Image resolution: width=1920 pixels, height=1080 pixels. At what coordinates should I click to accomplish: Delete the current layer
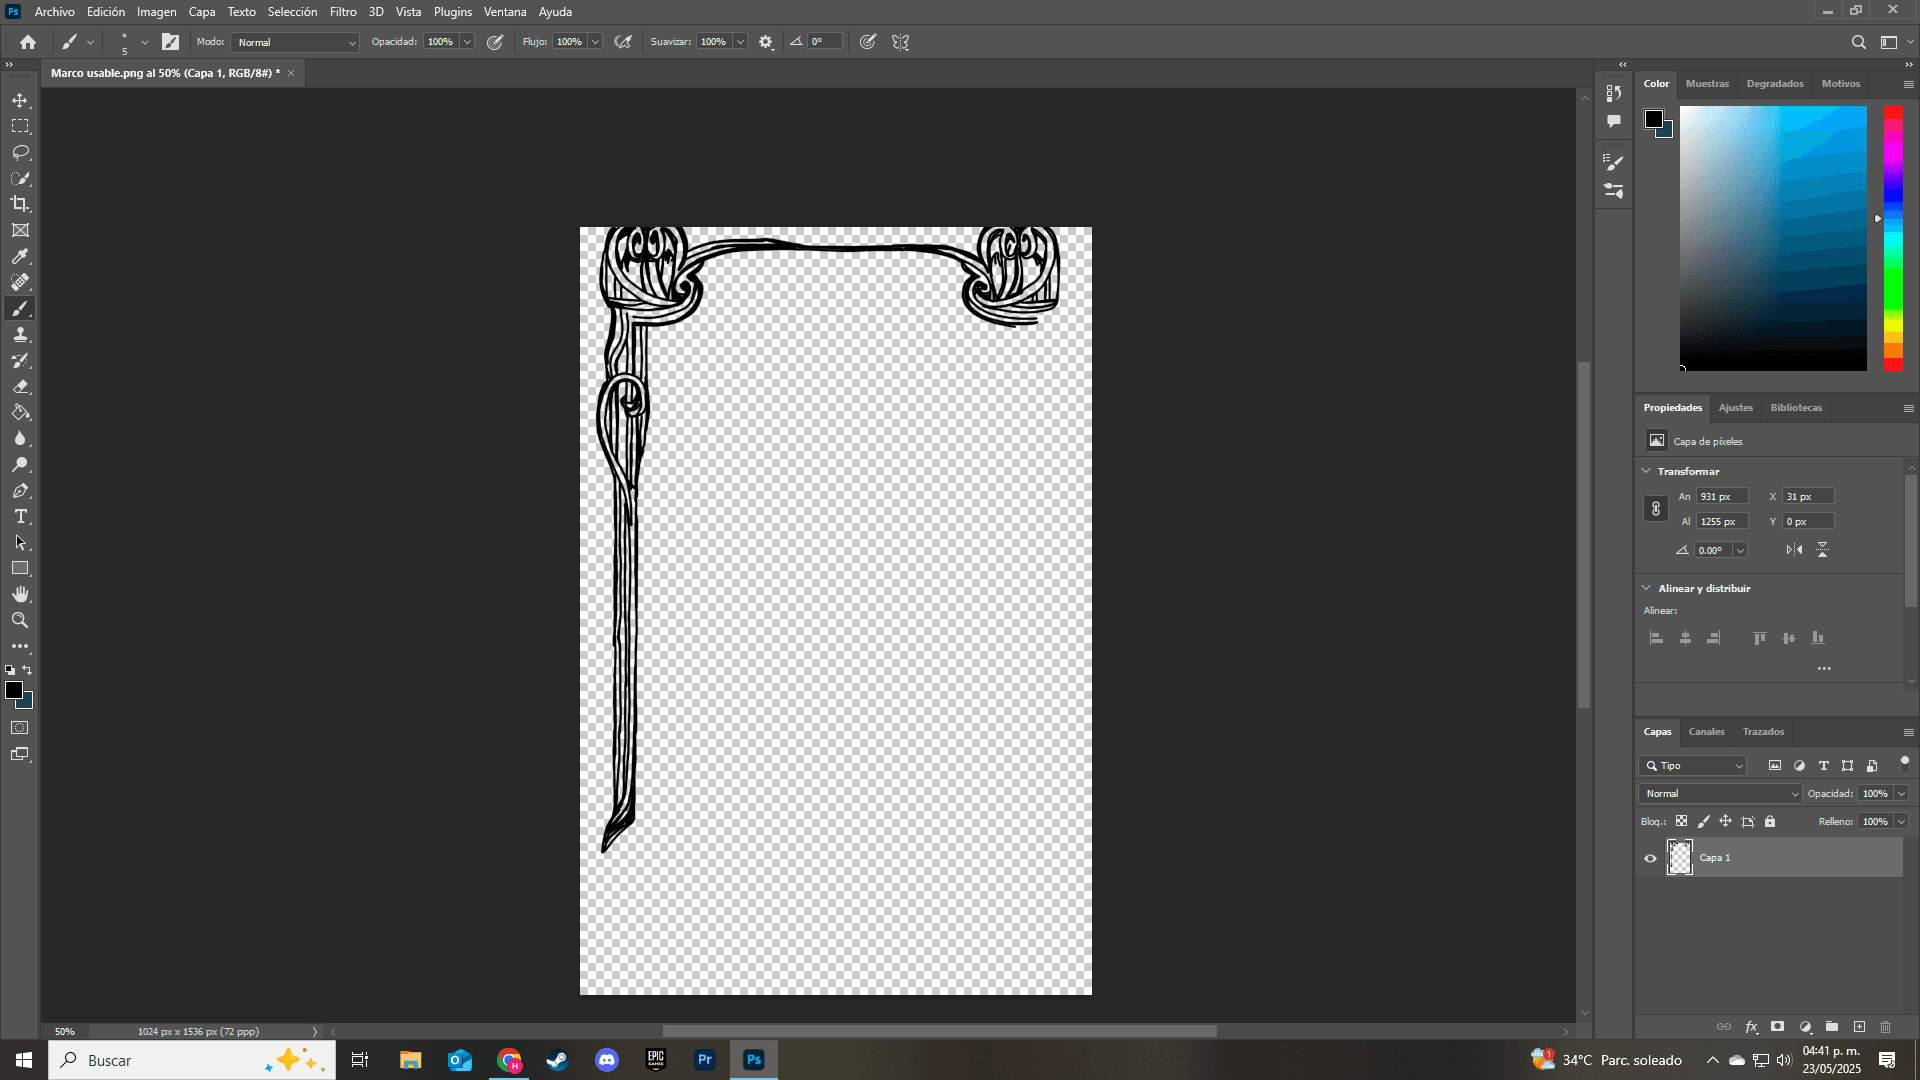click(1886, 1027)
